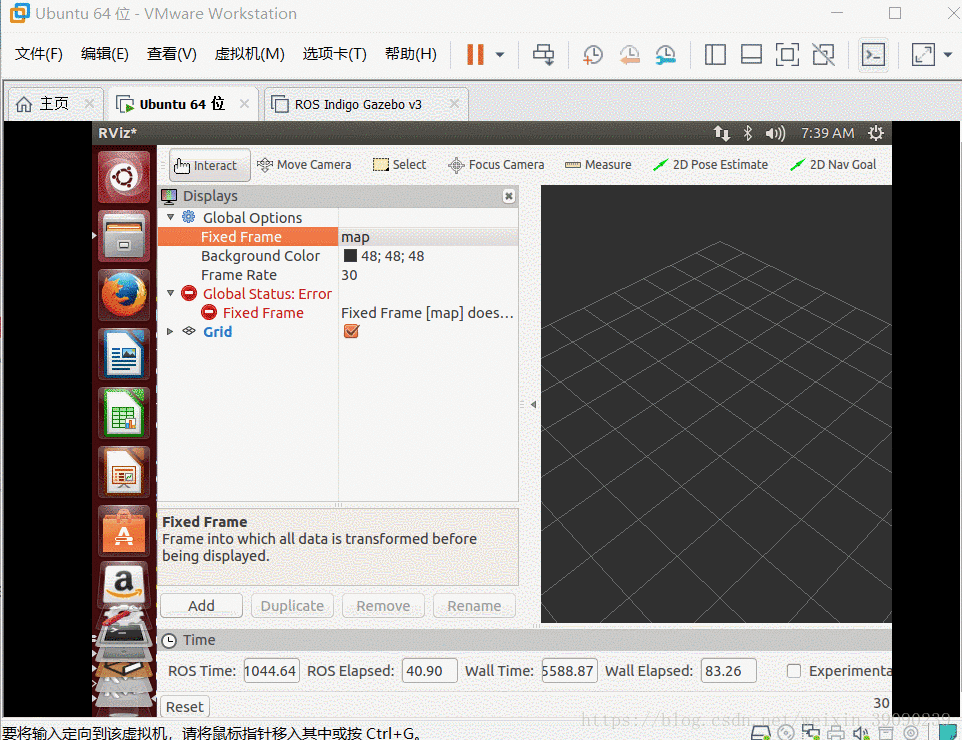Select the Interact tool in RViz
This screenshot has width=962, height=740.
coord(208,165)
